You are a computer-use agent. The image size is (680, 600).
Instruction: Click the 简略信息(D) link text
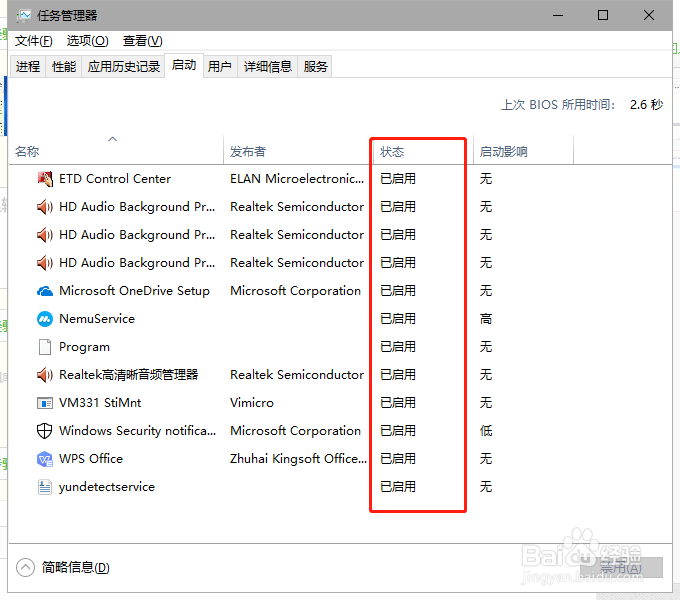coord(75,567)
